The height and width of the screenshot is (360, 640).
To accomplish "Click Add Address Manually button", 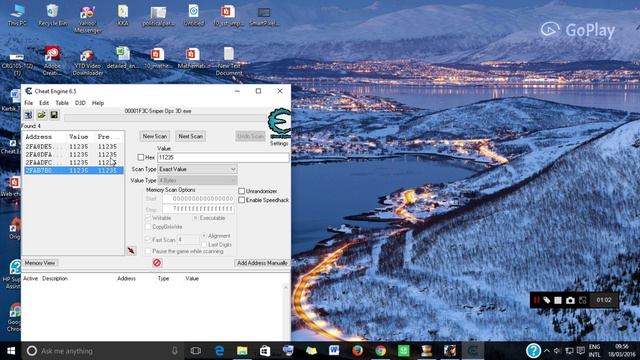I will tap(262, 263).
